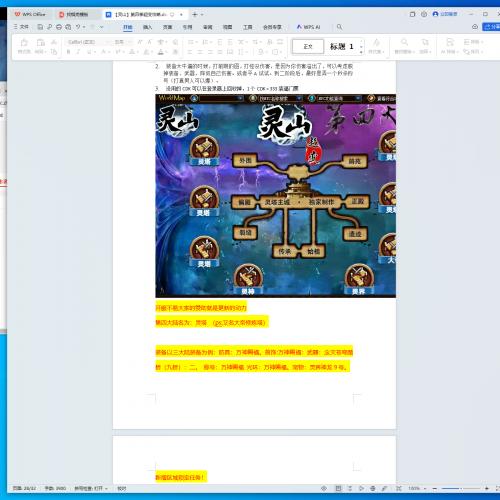The width and height of the screenshot is (500, 500).
Task: Toggle Underline formatting
Action: (x=89, y=52)
